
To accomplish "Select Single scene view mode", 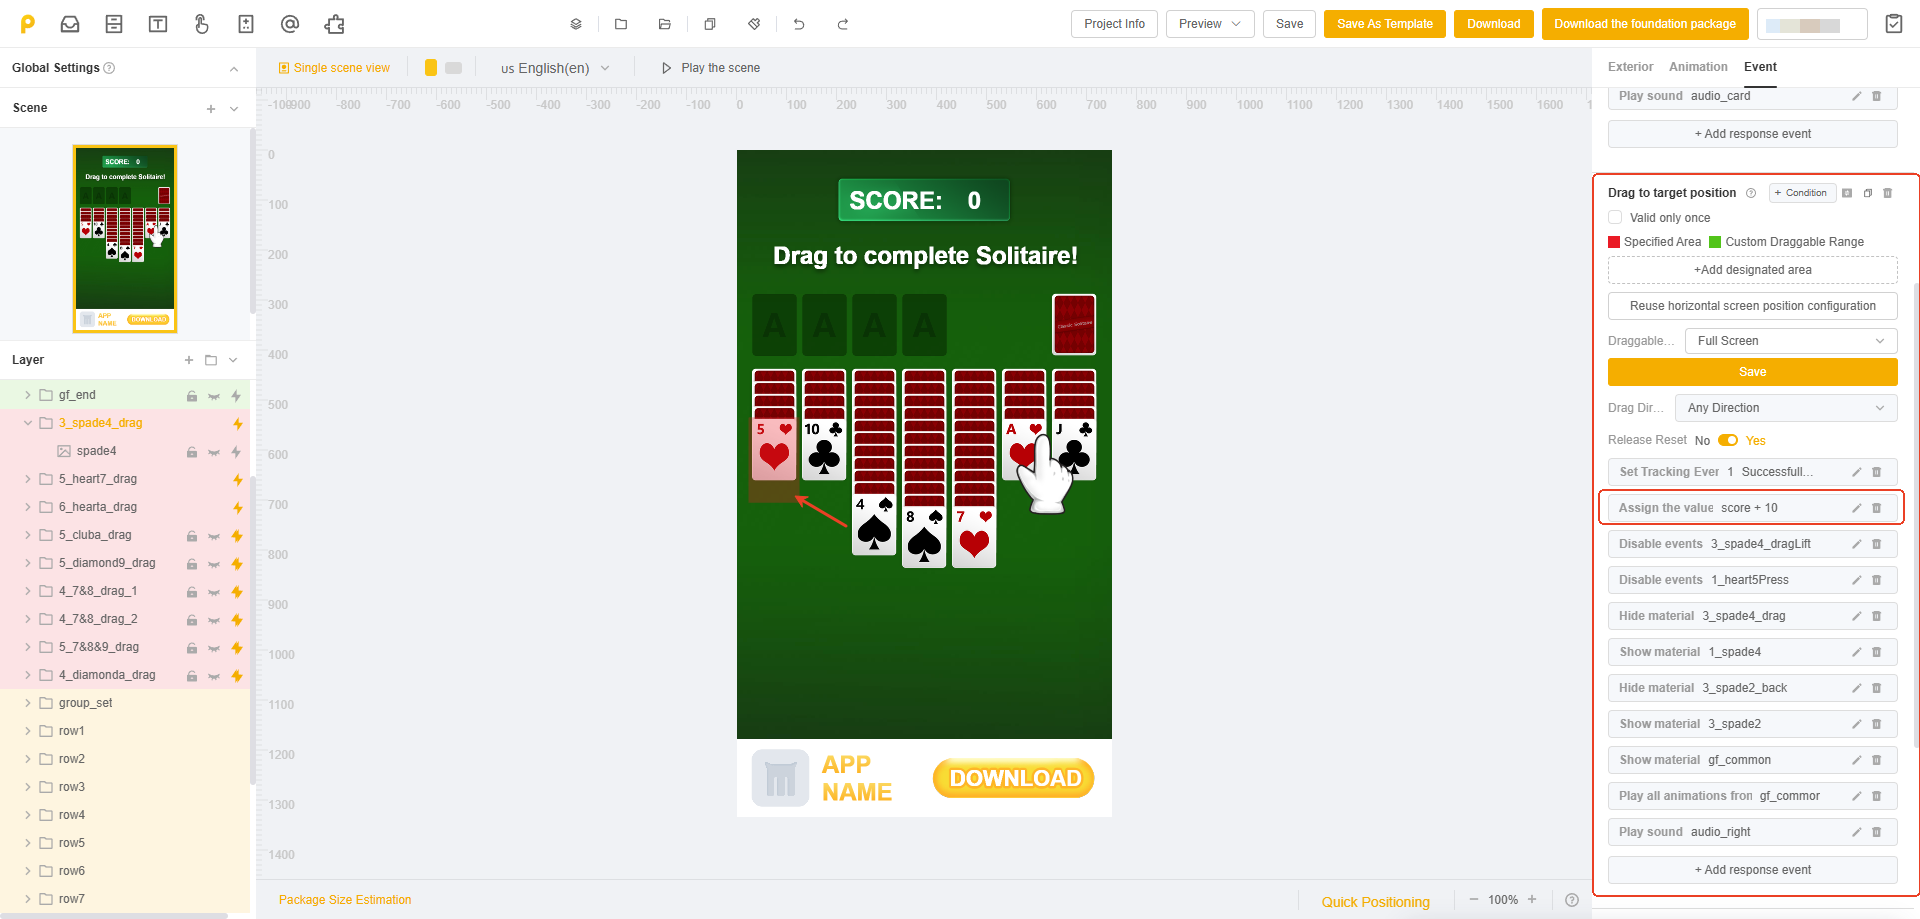I will click(335, 68).
